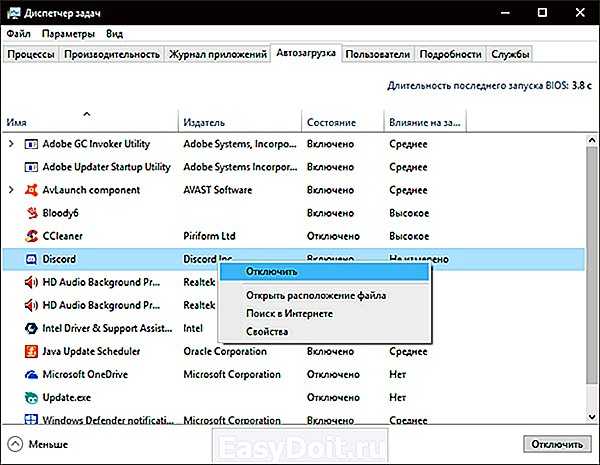
Task: Sort by the Состояние column header
Action: [x=343, y=121]
